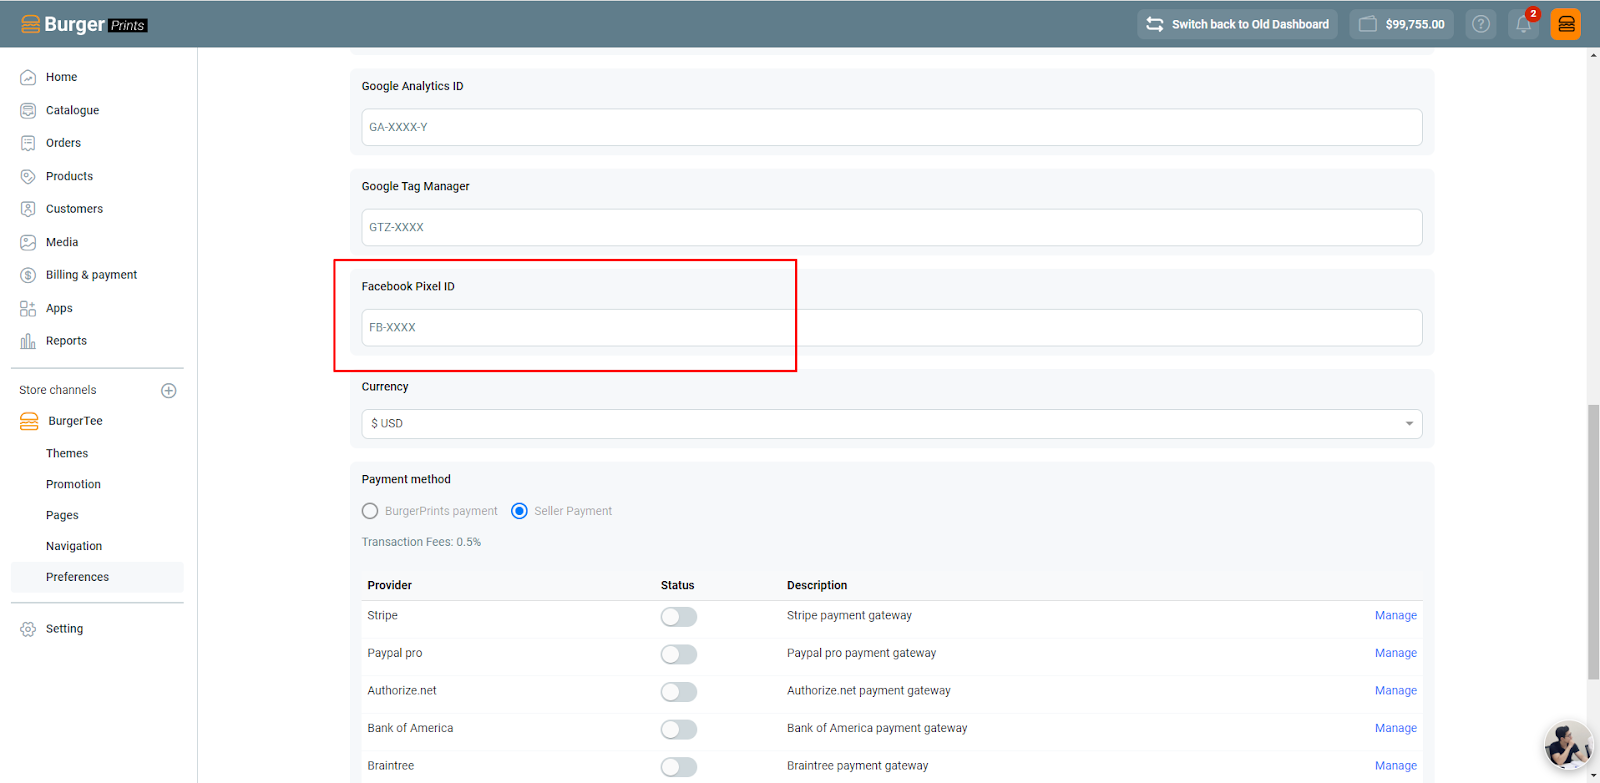Open the help question mark icon
Image resolution: width=1600 pixels, height=783 pixels.
pos(1481,24)
